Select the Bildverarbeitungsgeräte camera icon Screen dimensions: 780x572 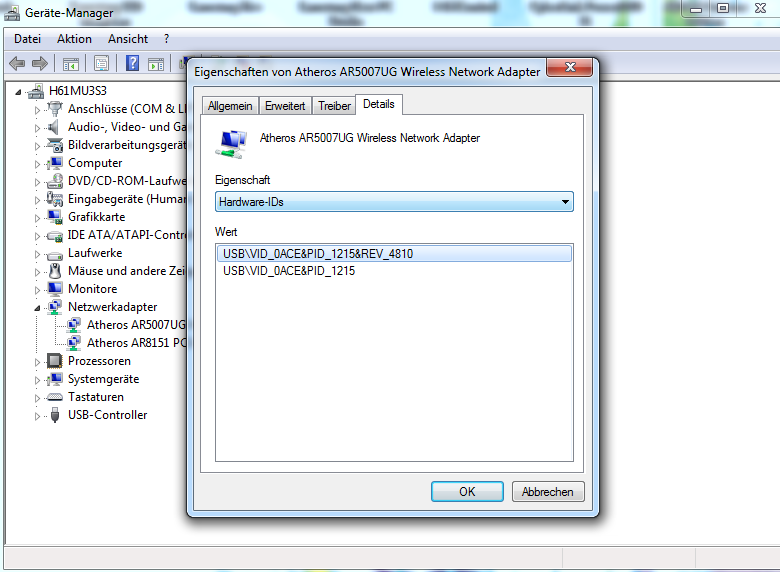point(54,145)
